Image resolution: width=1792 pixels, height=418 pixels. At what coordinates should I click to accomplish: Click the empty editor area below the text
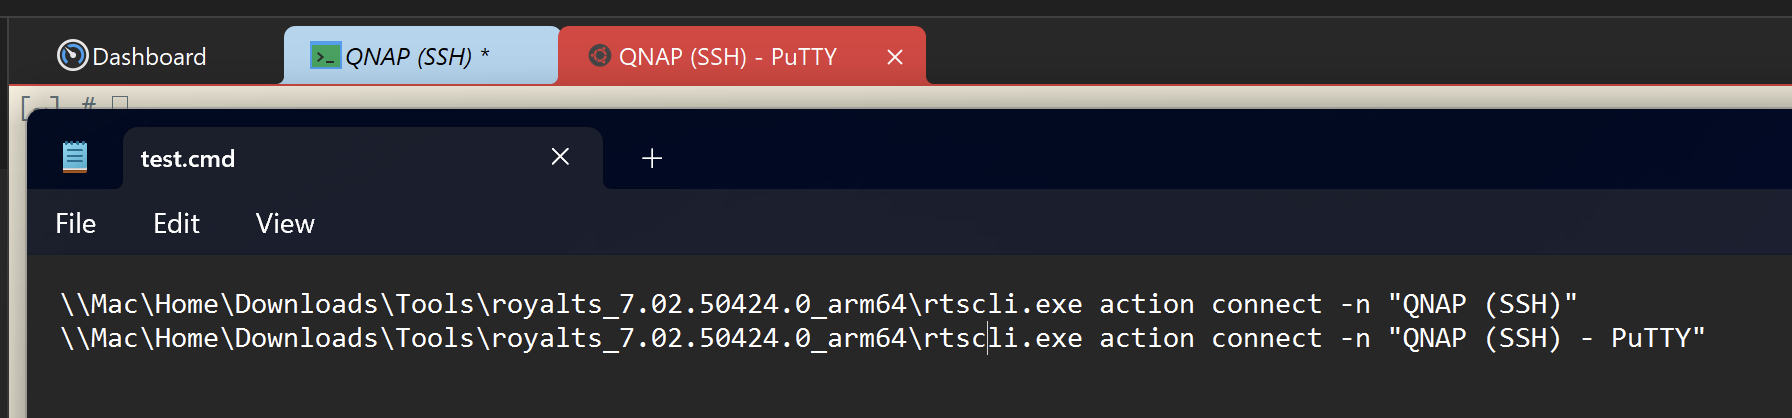click(800, 390)
